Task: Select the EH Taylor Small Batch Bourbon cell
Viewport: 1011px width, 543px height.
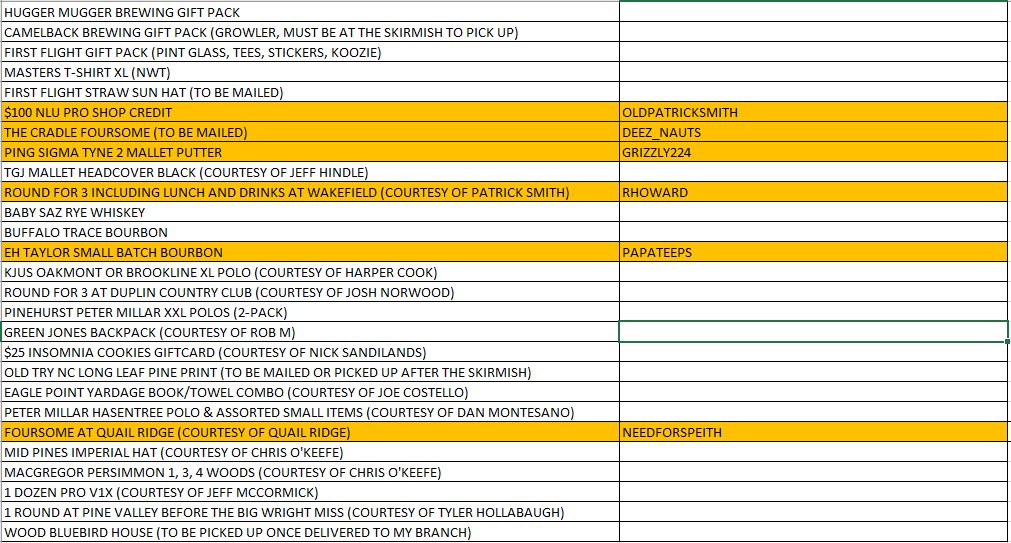Action: [310, 253]
